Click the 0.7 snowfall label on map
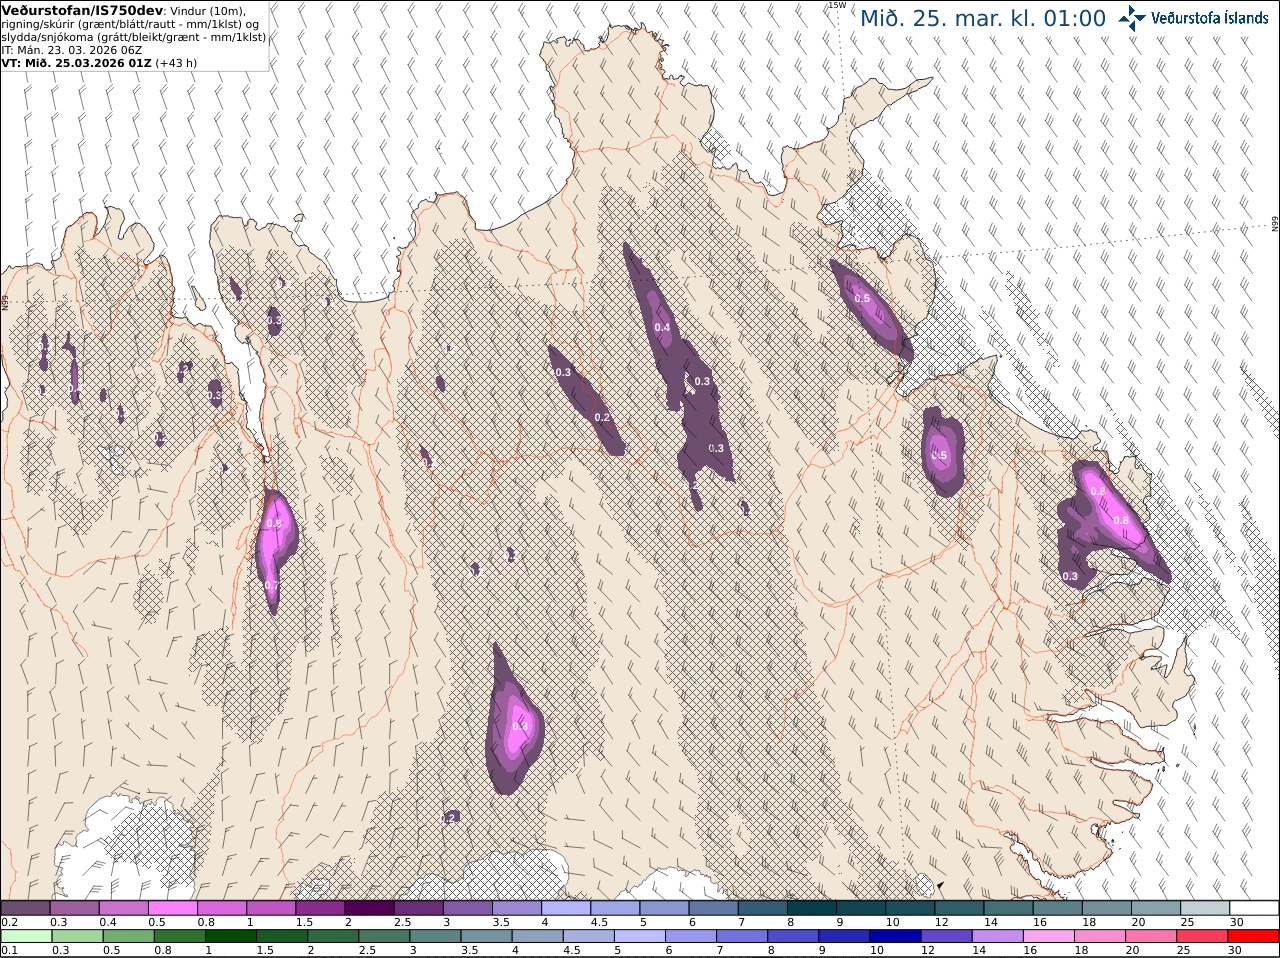1280x958 pixels. (x=271, y=585)
